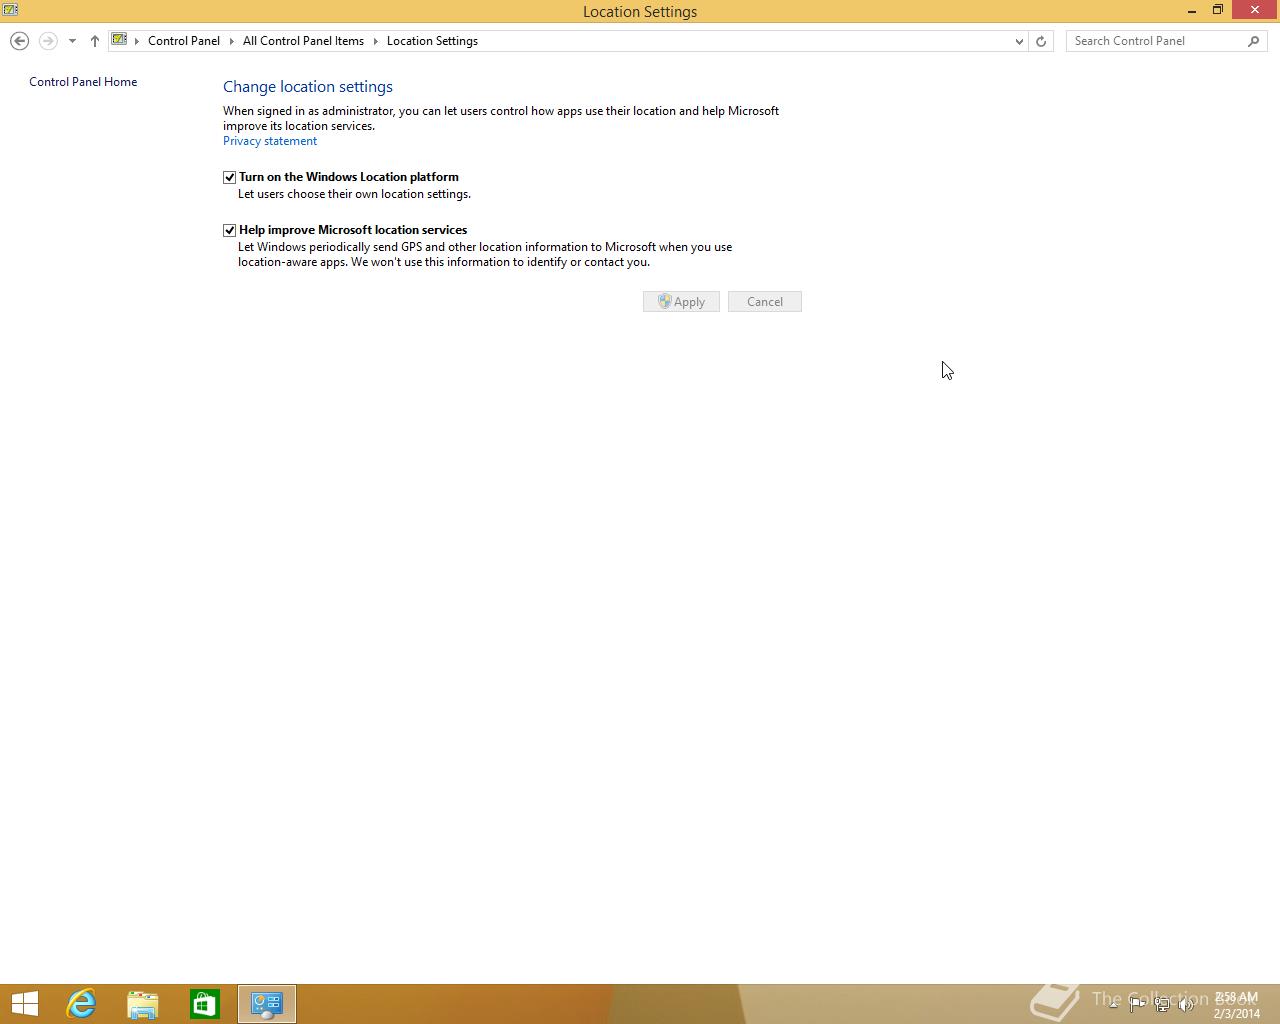Select Control Panel breadcrumb
Screen dimensions: 1280x1024
click(184, 41)
